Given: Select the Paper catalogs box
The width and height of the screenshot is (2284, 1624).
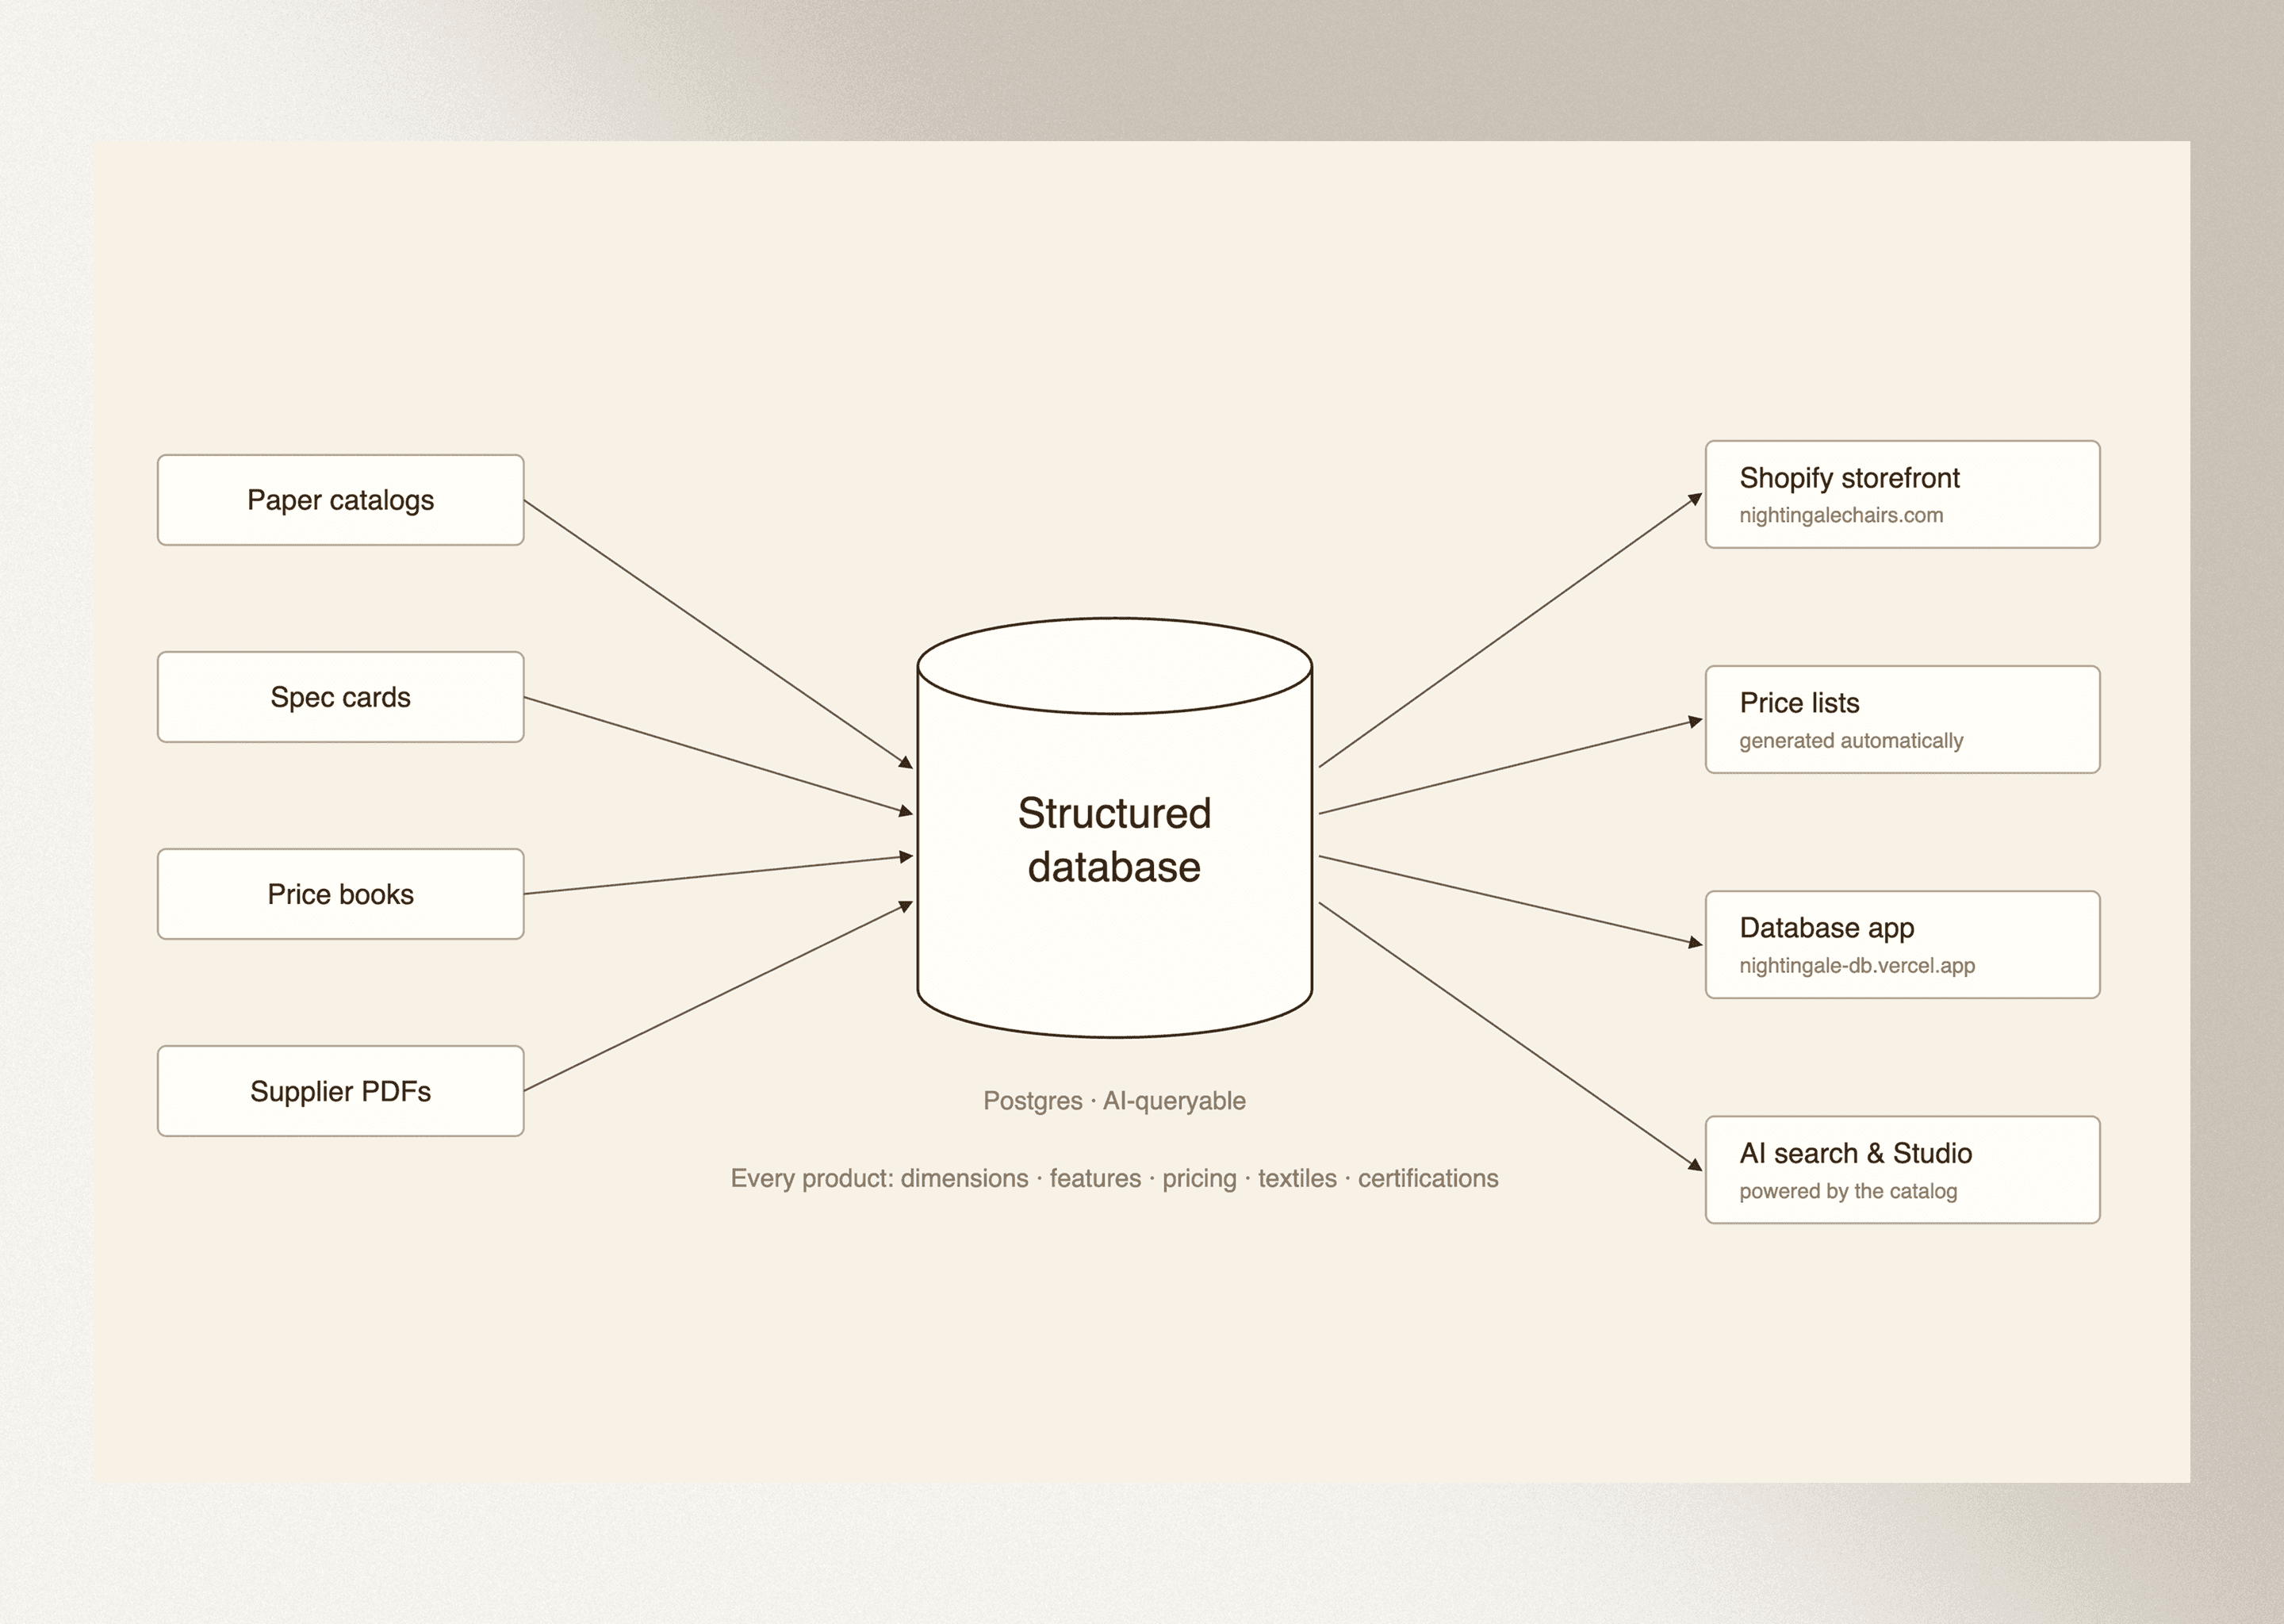Looking at the screenshot, I should (340, 500).
